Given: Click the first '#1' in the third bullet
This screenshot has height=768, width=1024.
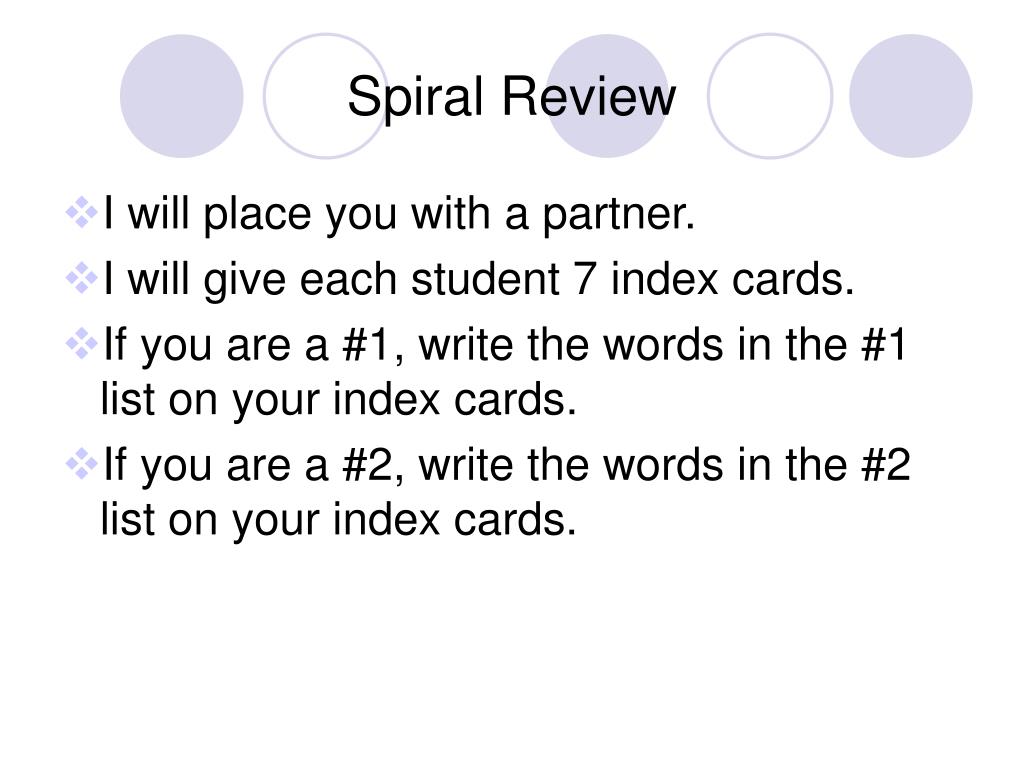Looking at the screenshot, I should (366, 344).
